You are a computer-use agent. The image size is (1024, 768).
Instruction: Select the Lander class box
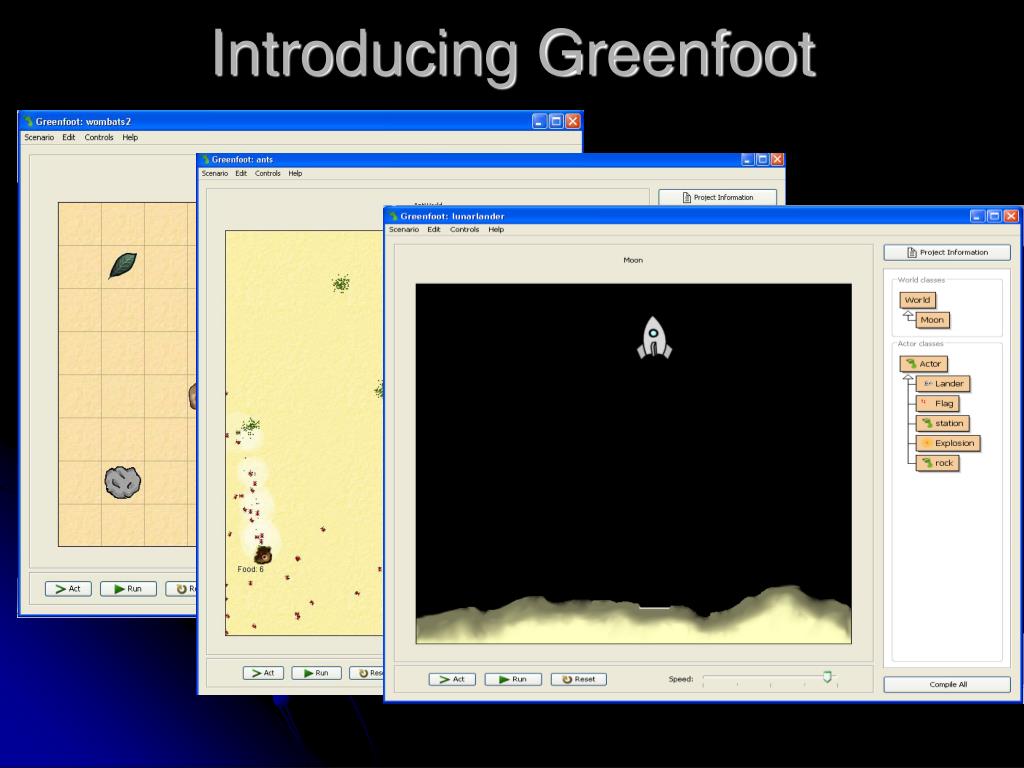tap(942, 383)
